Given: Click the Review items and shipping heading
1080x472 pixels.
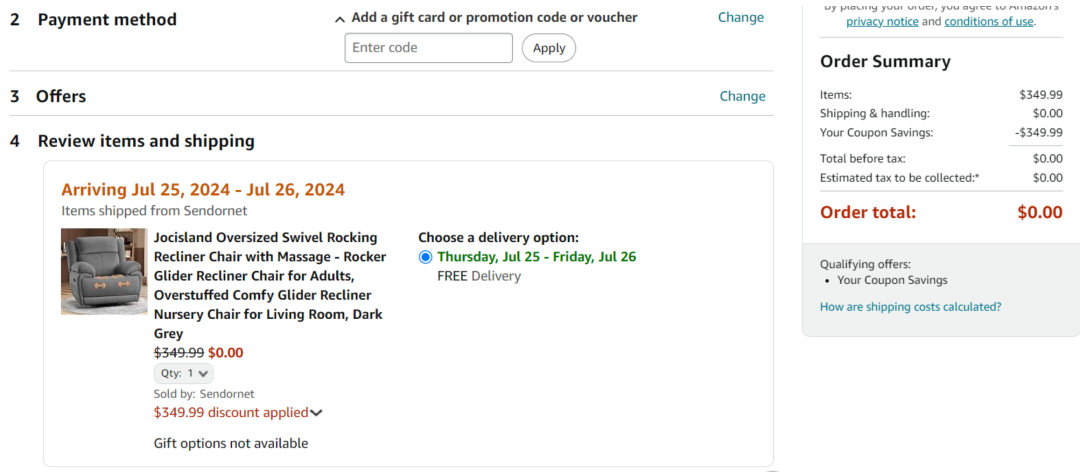Looking at the screenshot, I should pos(146,141).
